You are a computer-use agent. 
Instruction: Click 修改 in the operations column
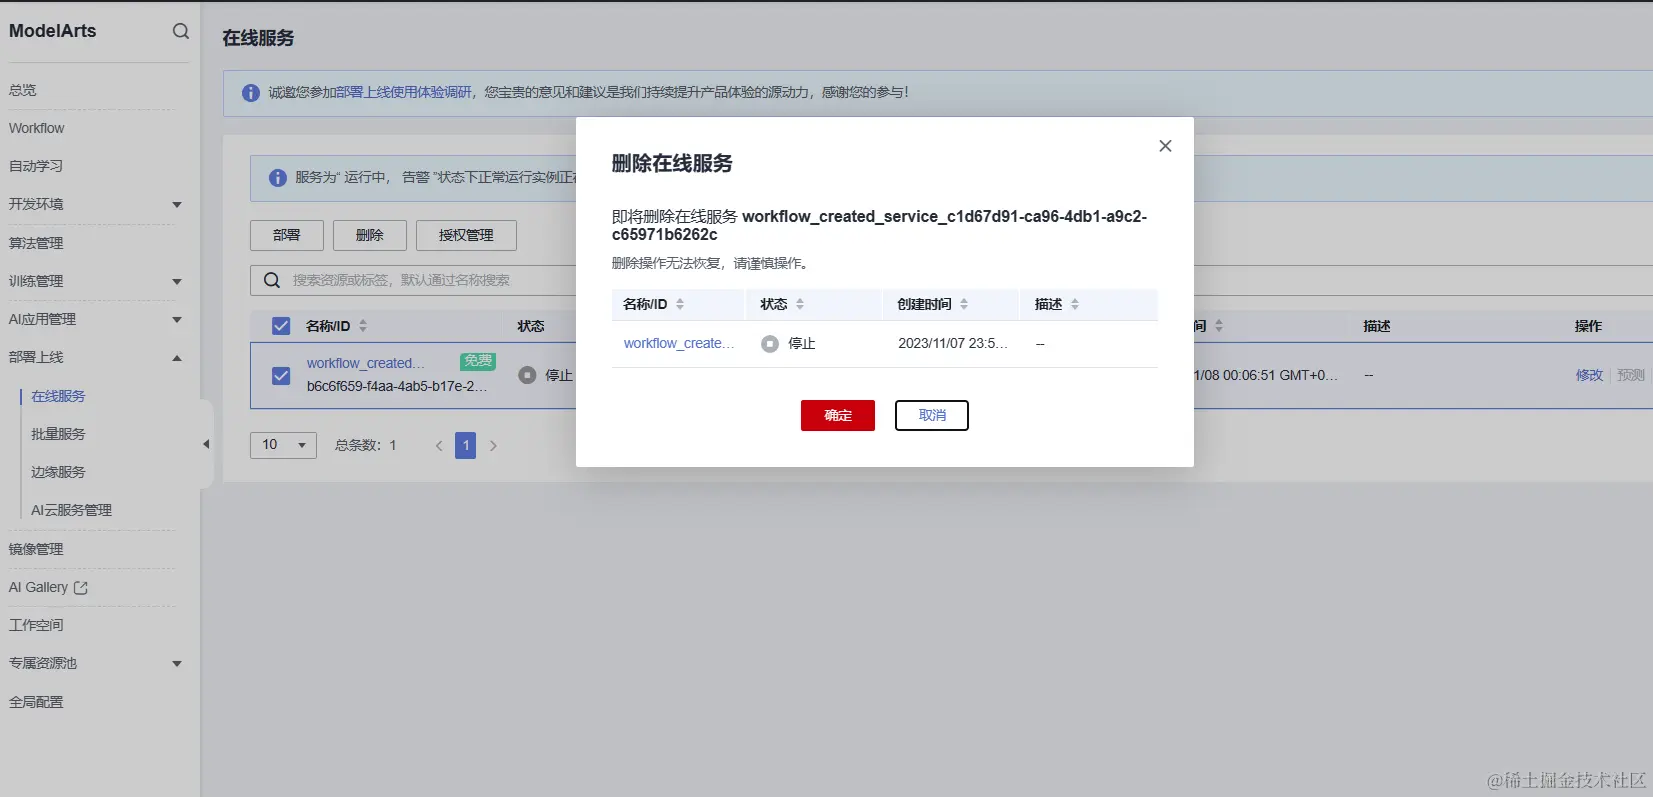(x=1589, y=375)
